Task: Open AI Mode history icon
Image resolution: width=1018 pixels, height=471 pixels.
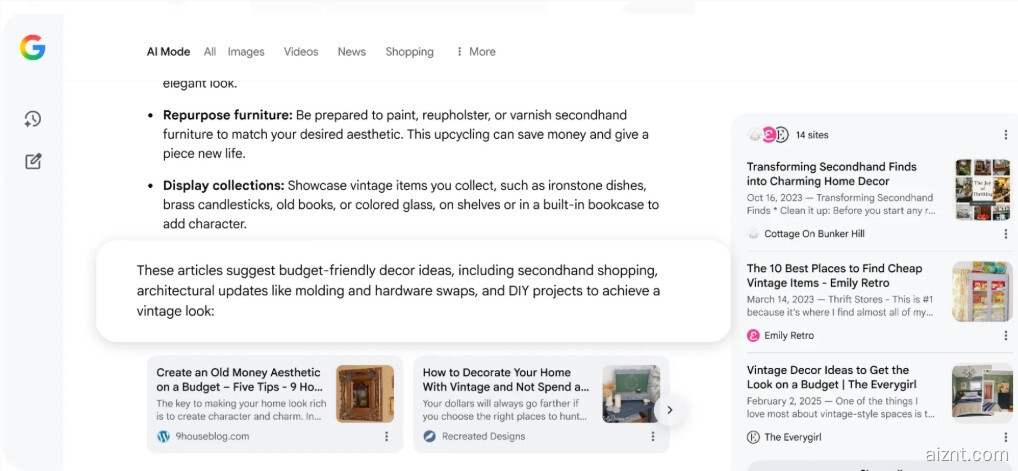Action: pos(33,119)
